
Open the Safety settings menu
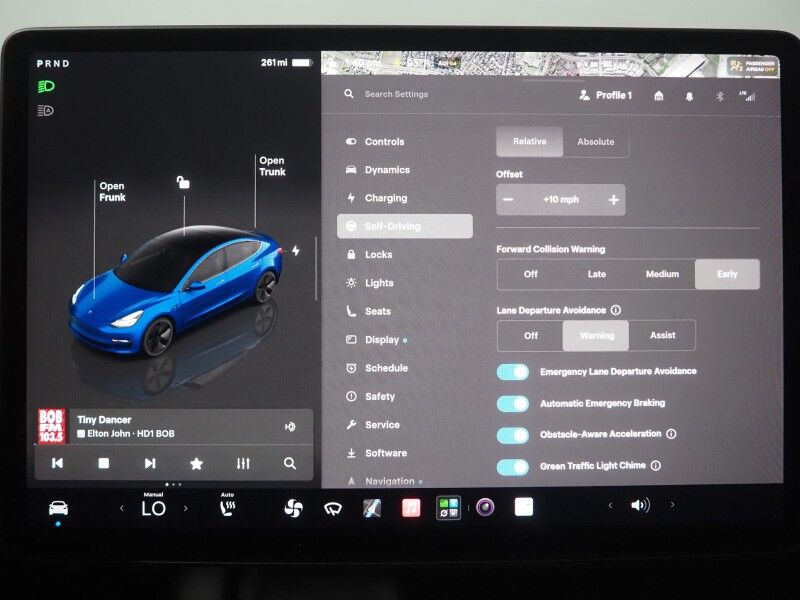(370, 396)
